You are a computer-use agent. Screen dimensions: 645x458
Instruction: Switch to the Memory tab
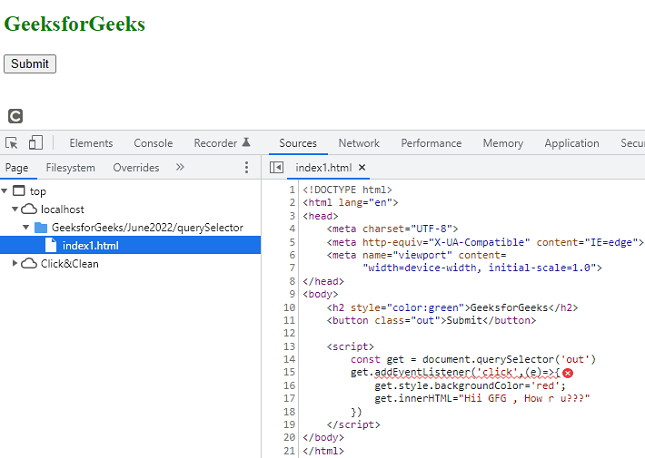pyautogui.click(x=503, y=143)
